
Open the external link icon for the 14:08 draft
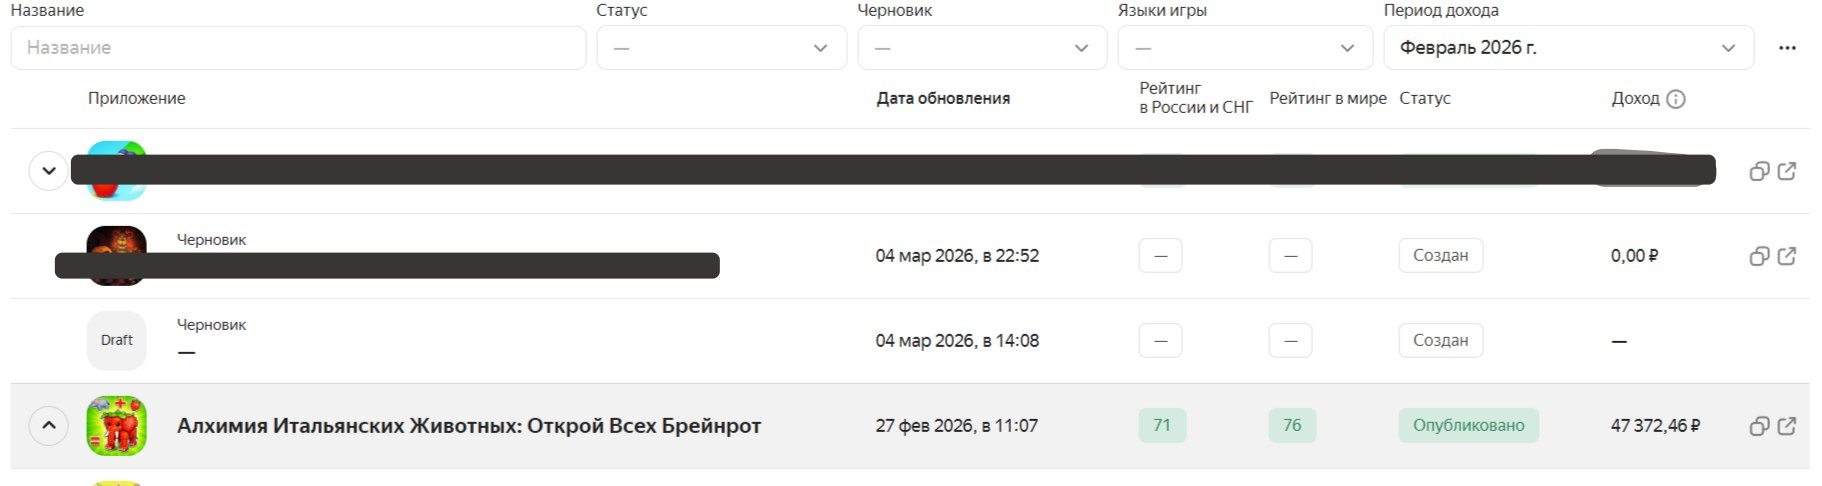coord(1787,341)
